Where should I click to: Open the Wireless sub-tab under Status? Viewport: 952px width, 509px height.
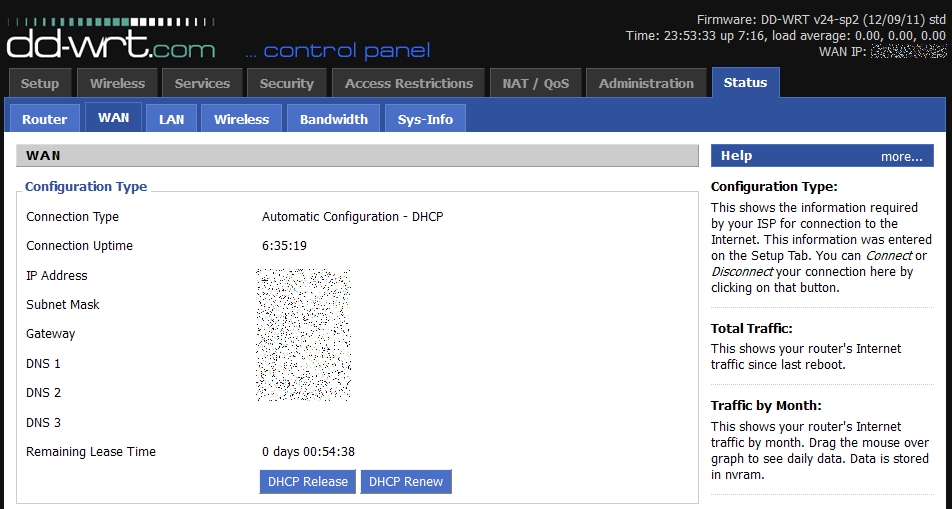coord(241,119)
